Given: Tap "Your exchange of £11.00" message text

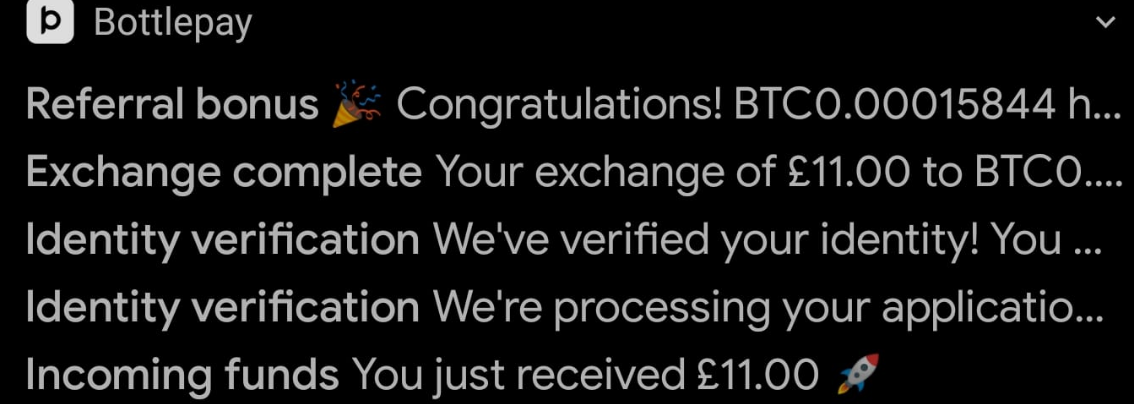Looking at the screenshot, I should [672, 173].
